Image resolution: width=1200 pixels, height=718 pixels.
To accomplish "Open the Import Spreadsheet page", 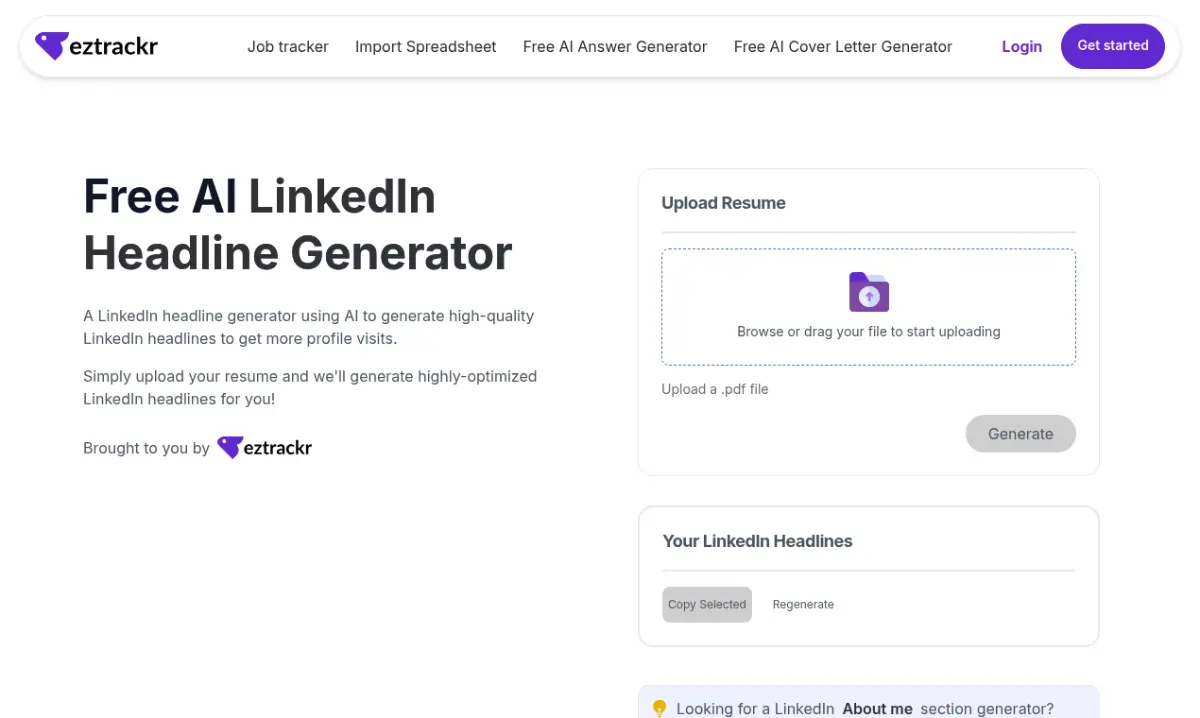I will click(425, 46).
